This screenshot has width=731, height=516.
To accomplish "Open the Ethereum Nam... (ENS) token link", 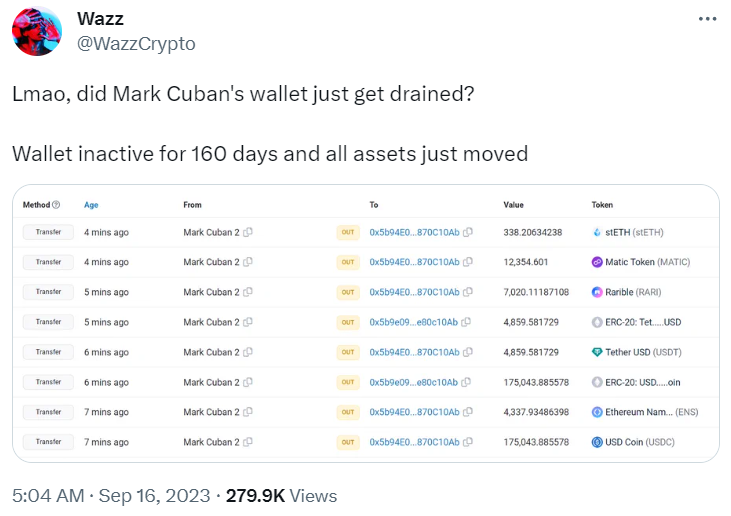I will pyautogui.click(x=652, y=412).
